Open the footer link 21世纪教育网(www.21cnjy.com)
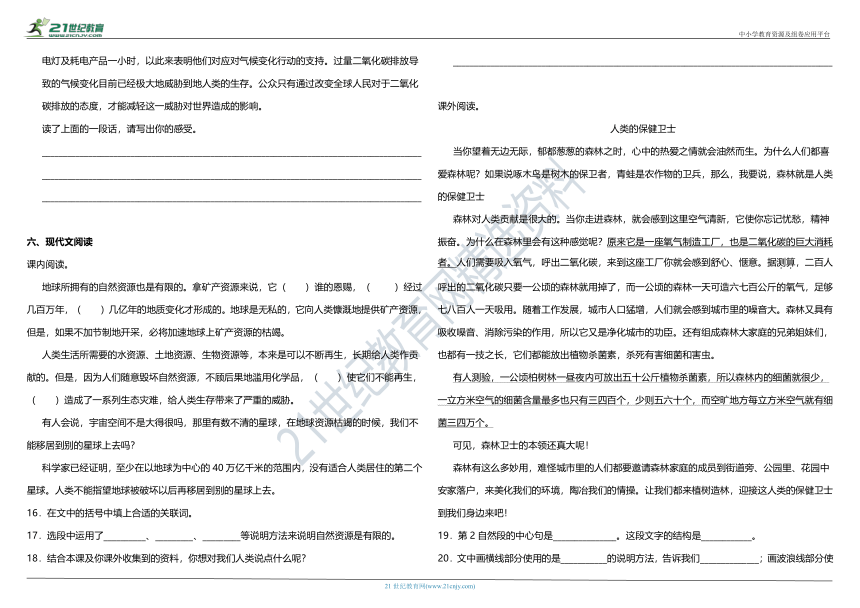 430,586
